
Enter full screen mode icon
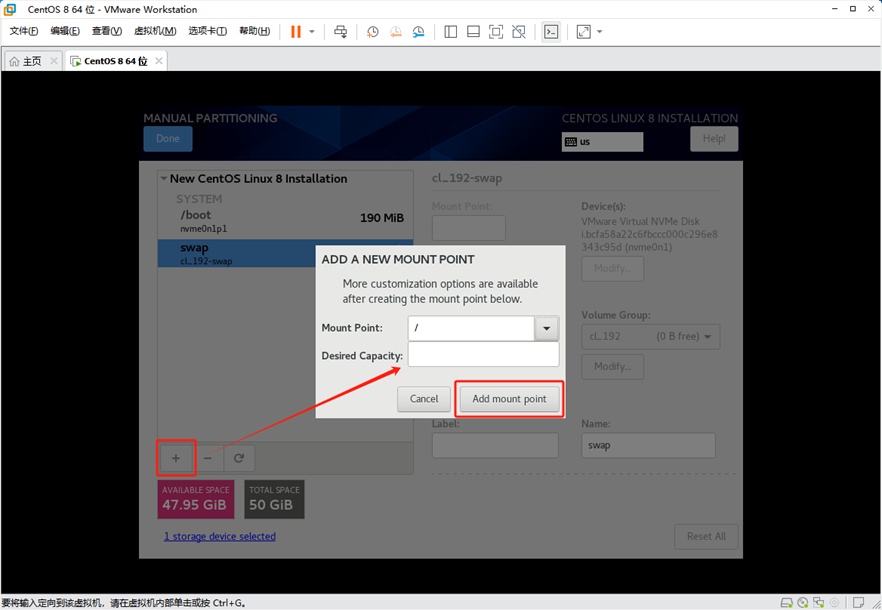[x=496, y=32]
